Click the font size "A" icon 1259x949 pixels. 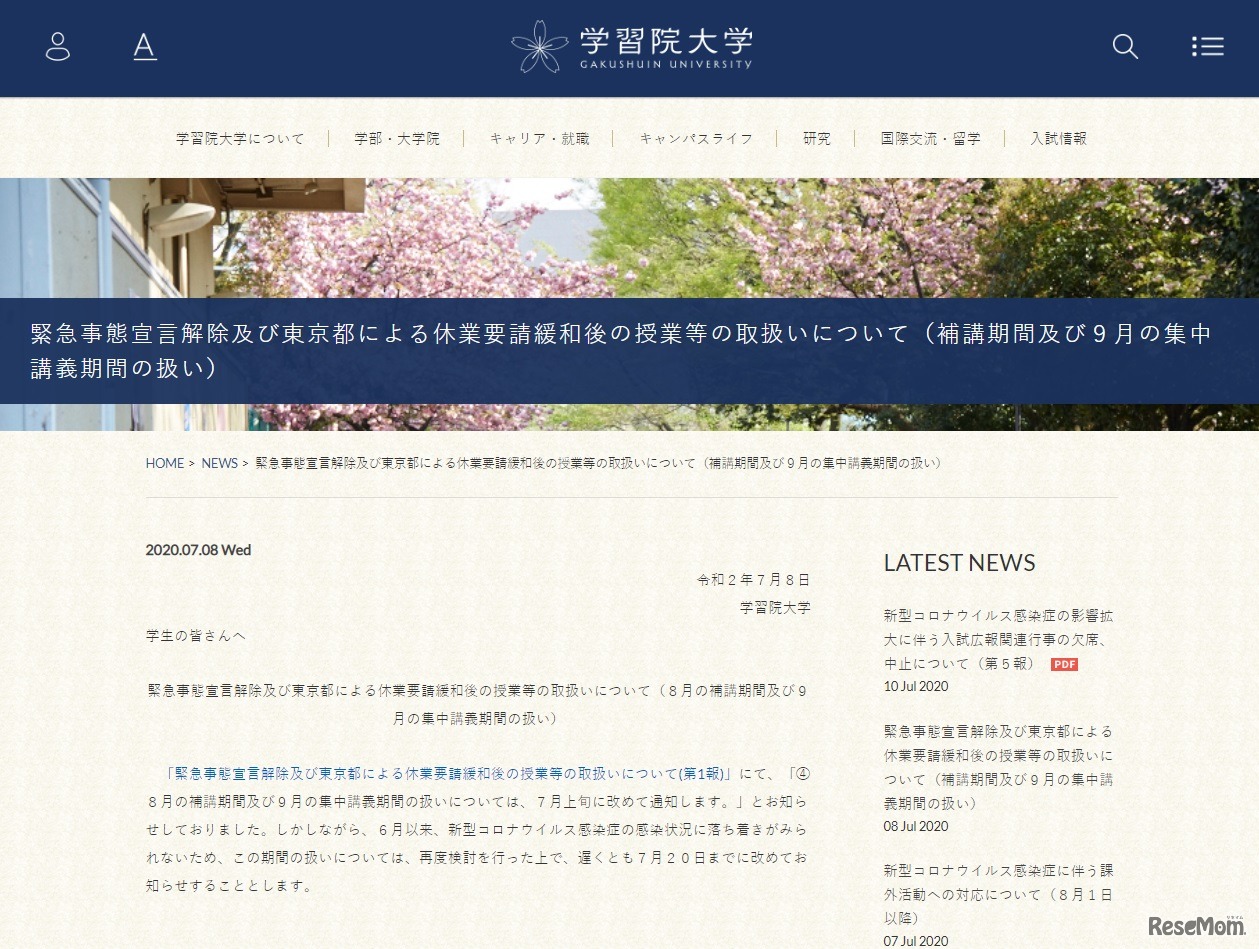tap(145, 46)
